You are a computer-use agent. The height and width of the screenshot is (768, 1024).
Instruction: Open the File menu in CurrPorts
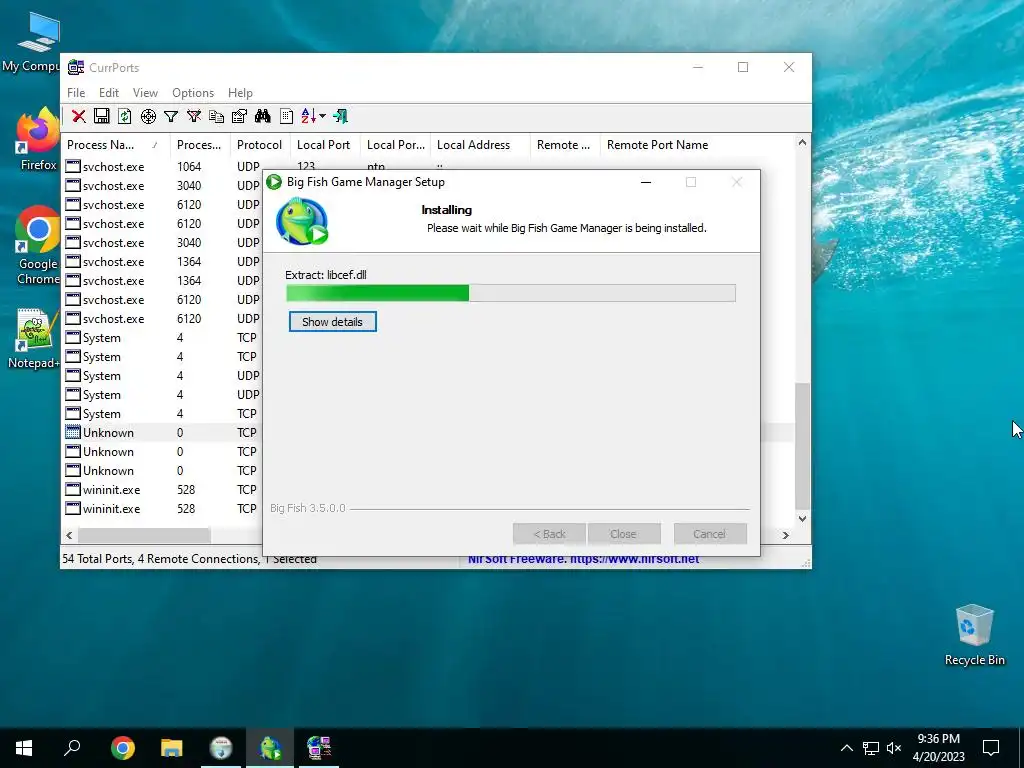pyautogui.click(x=76, y=93)
